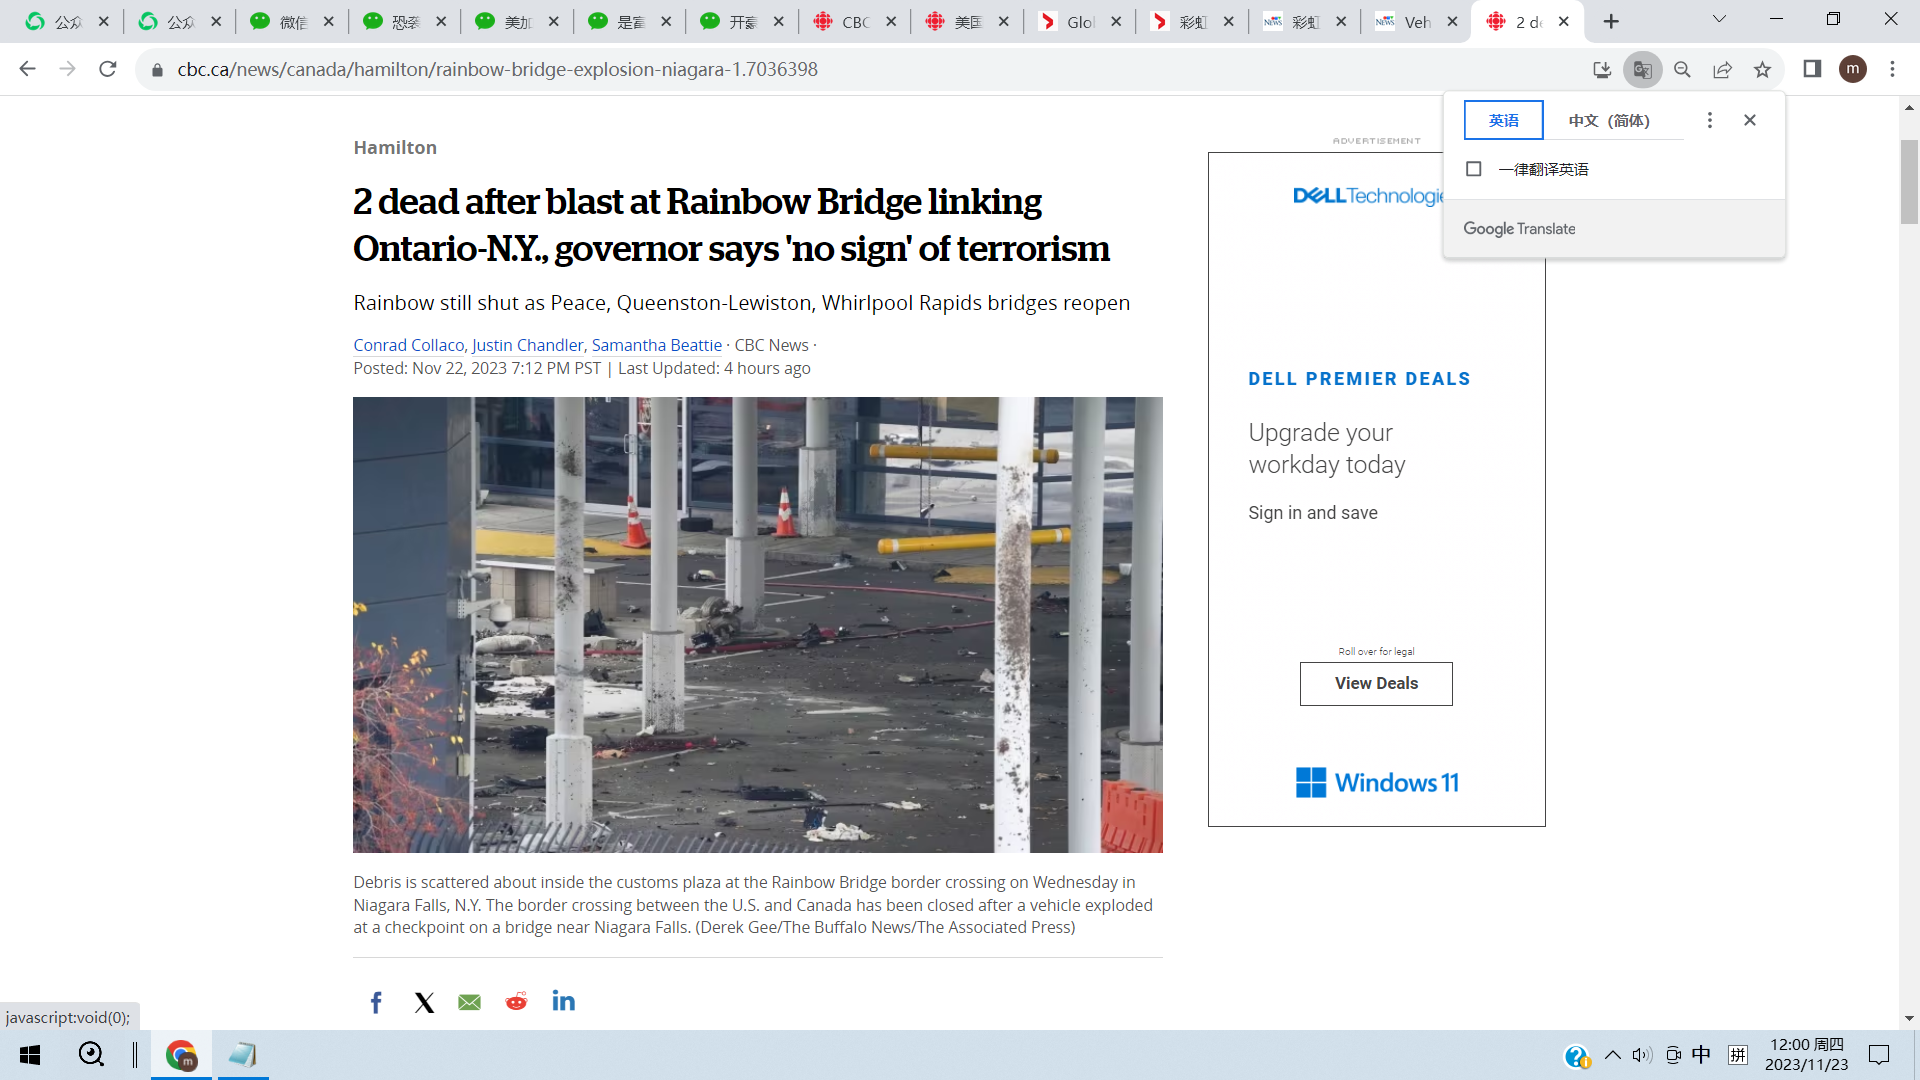1920x1080 pixels.
Task: Toggle the Chinese input method indicator
Action: pos(1701,1055)
